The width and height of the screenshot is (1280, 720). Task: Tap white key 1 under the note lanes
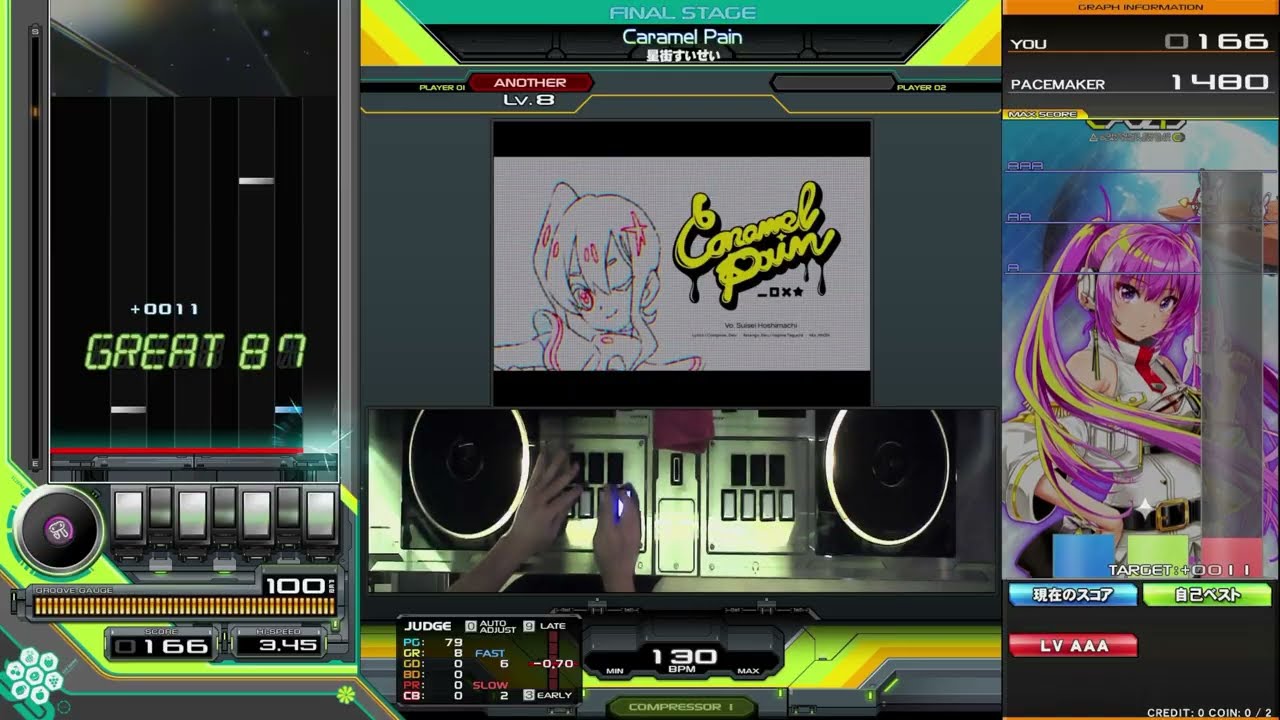[x=128, y=516]
